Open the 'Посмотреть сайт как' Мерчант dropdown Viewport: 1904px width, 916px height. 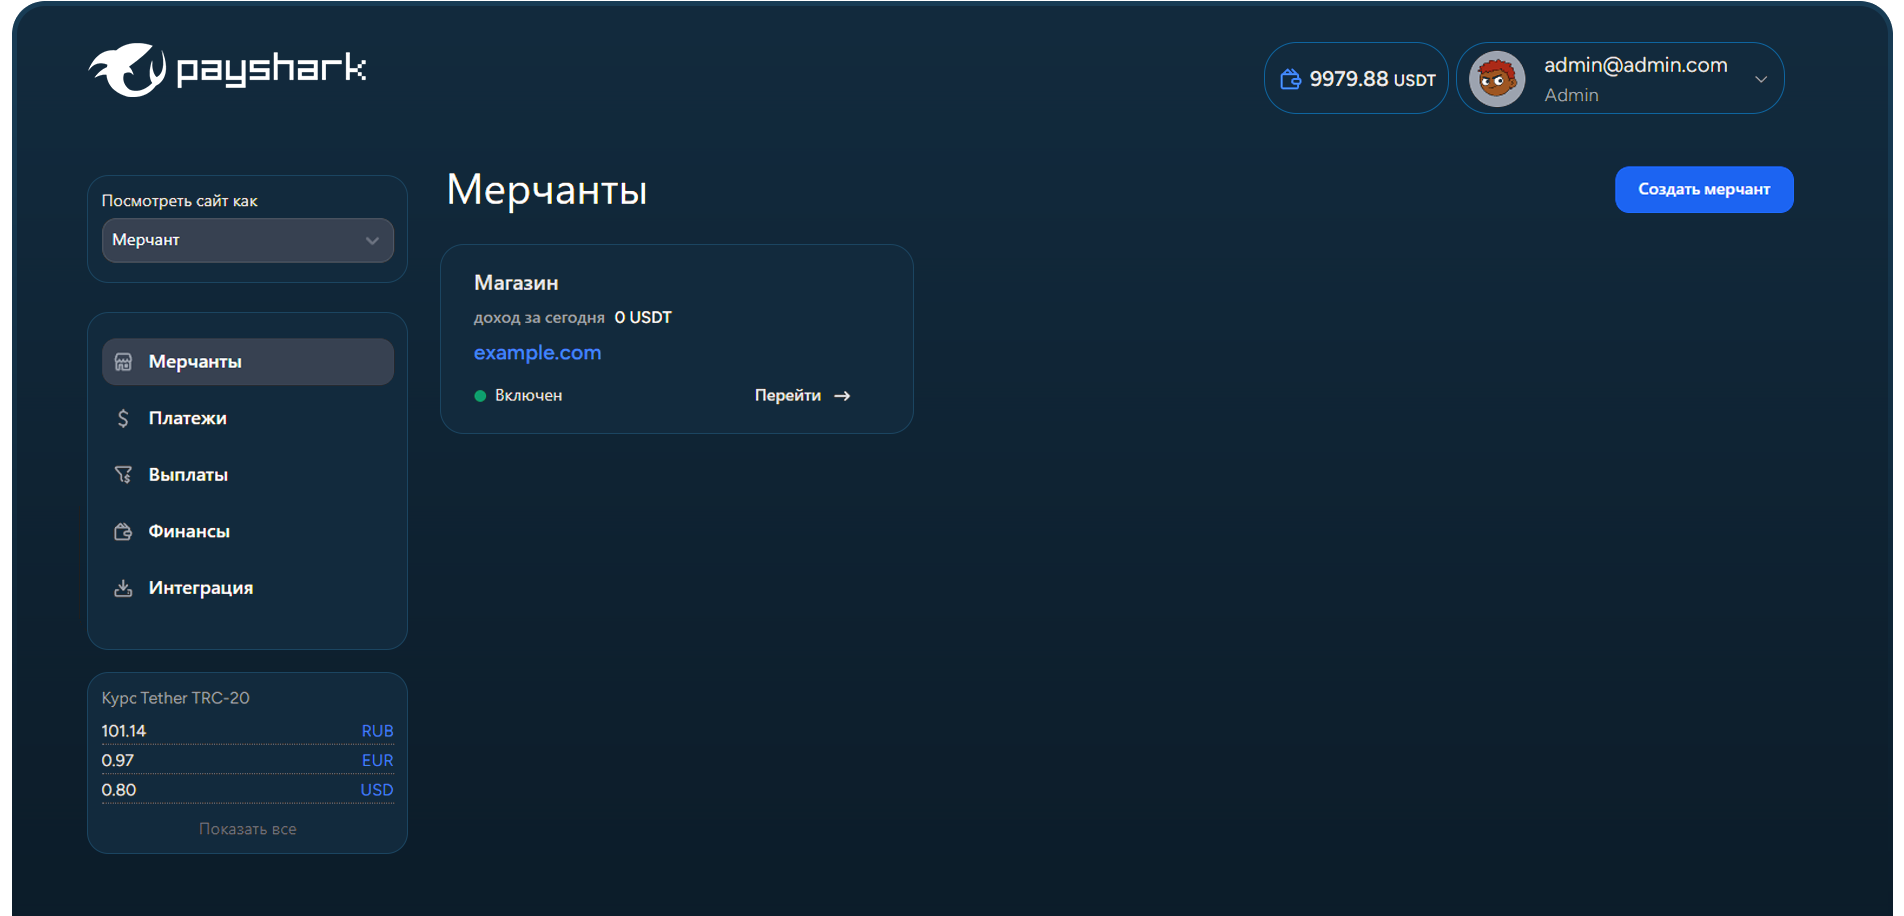click(x=247, y=241)
